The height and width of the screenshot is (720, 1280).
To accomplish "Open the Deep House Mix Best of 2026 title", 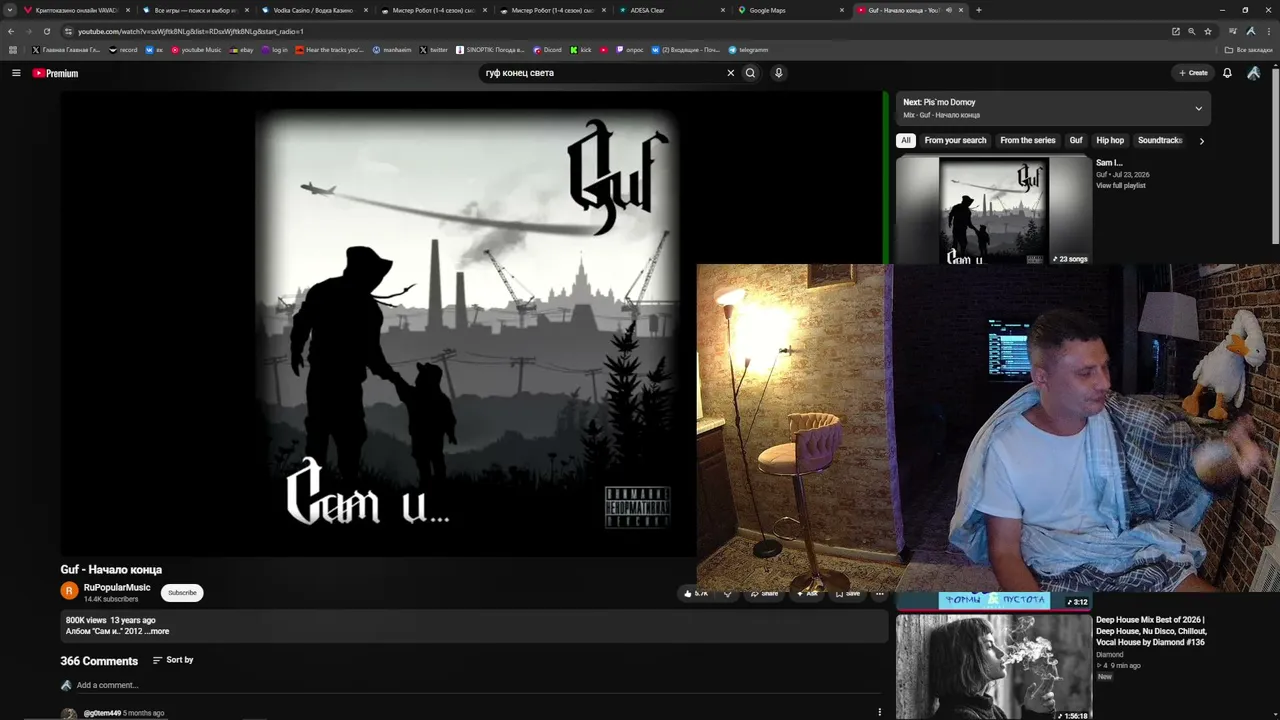I will (1151, 631).
